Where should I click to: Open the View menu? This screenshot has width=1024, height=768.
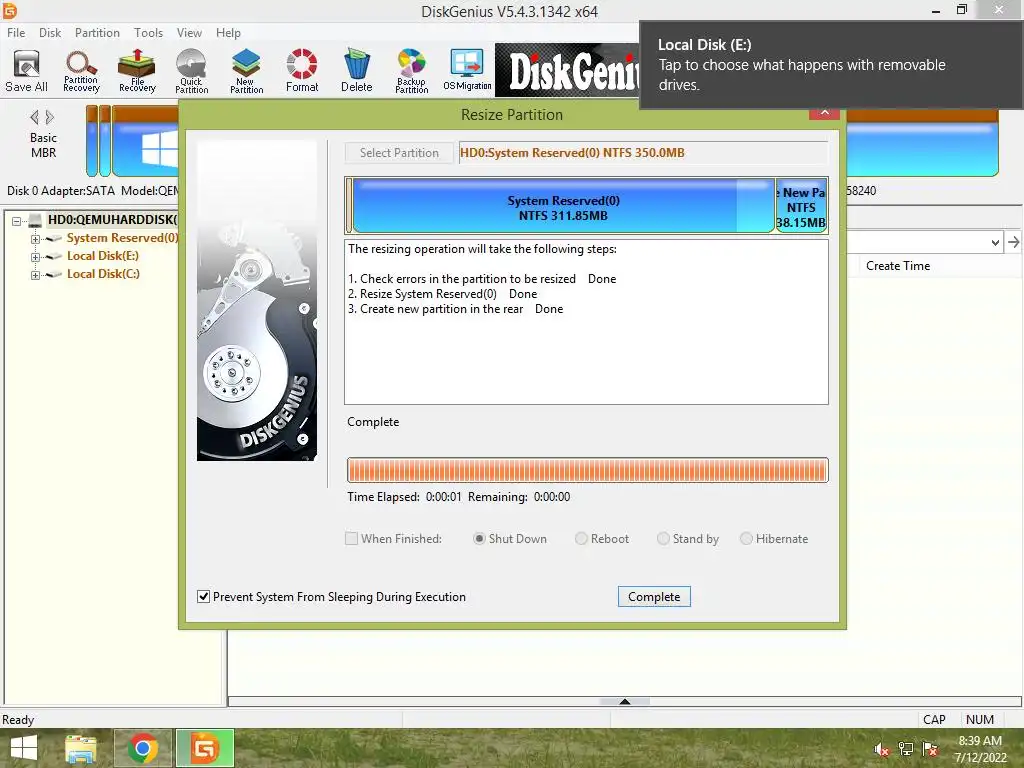[x=189, y=33]
